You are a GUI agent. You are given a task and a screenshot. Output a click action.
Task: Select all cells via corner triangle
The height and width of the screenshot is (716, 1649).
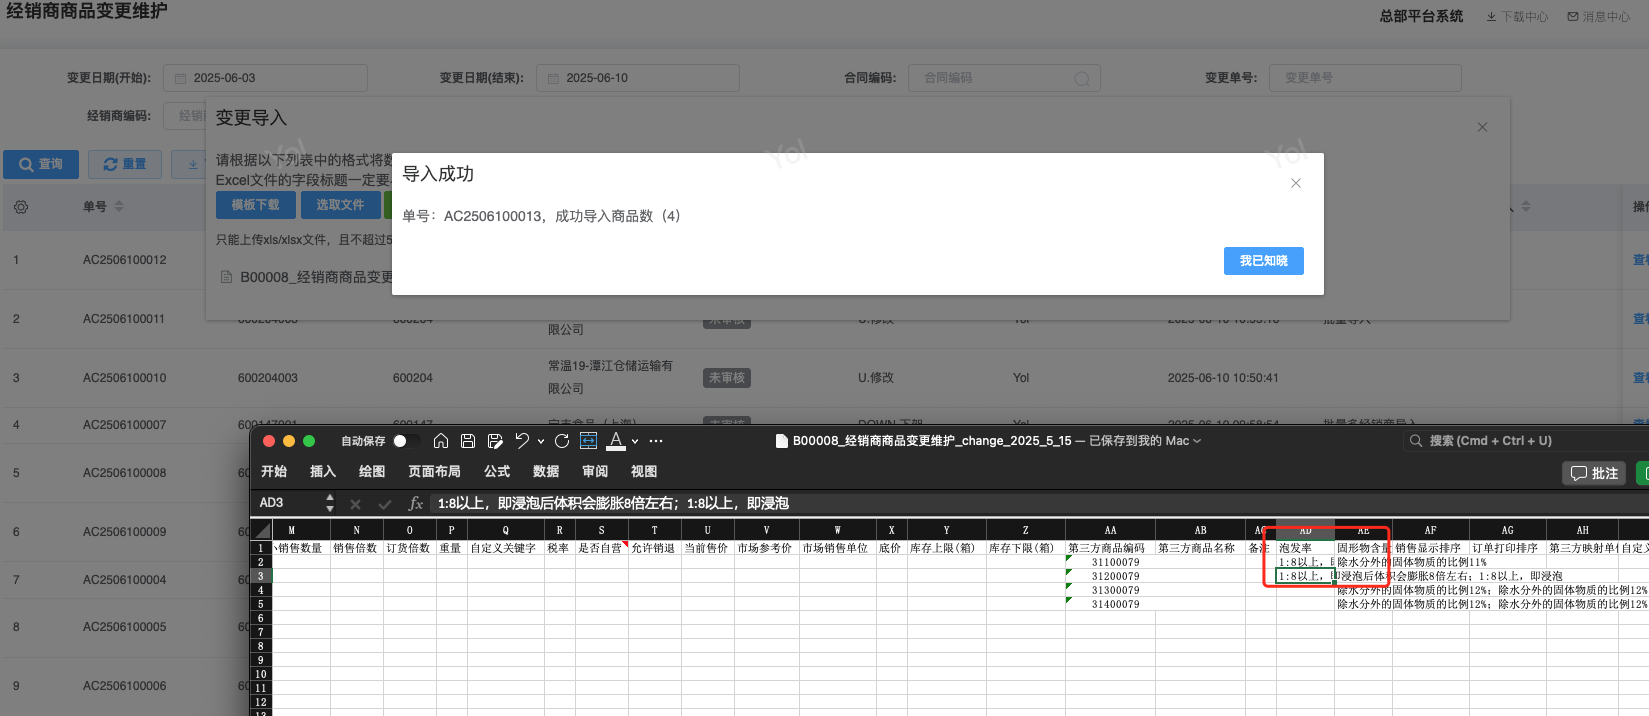click(x=262, y=530)
